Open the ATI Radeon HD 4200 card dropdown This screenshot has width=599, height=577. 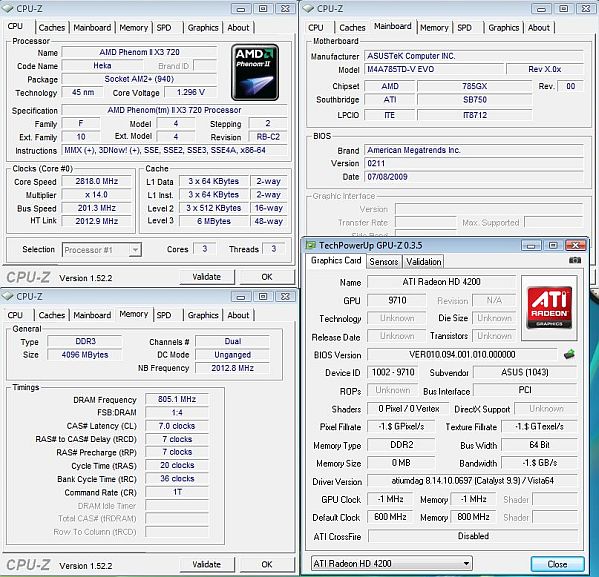(392, 564)
